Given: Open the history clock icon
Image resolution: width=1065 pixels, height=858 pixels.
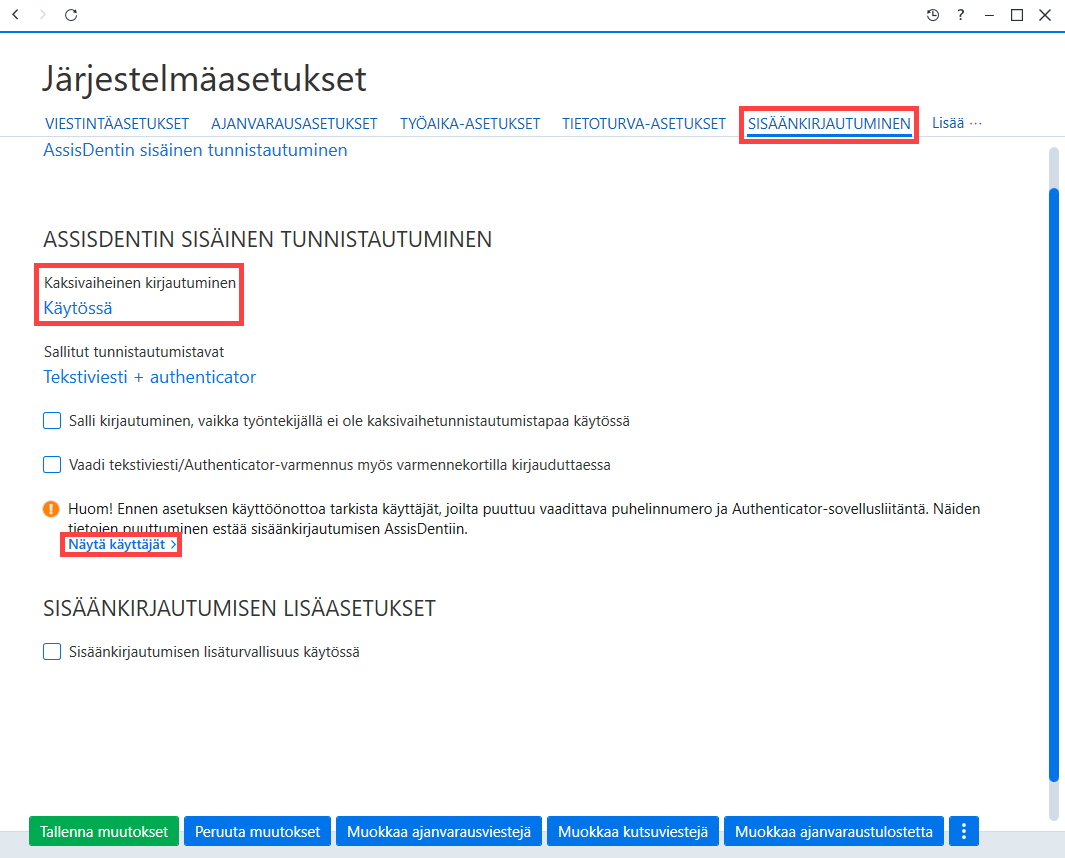Looking at the screenshot, I should [x=933, y=15].
